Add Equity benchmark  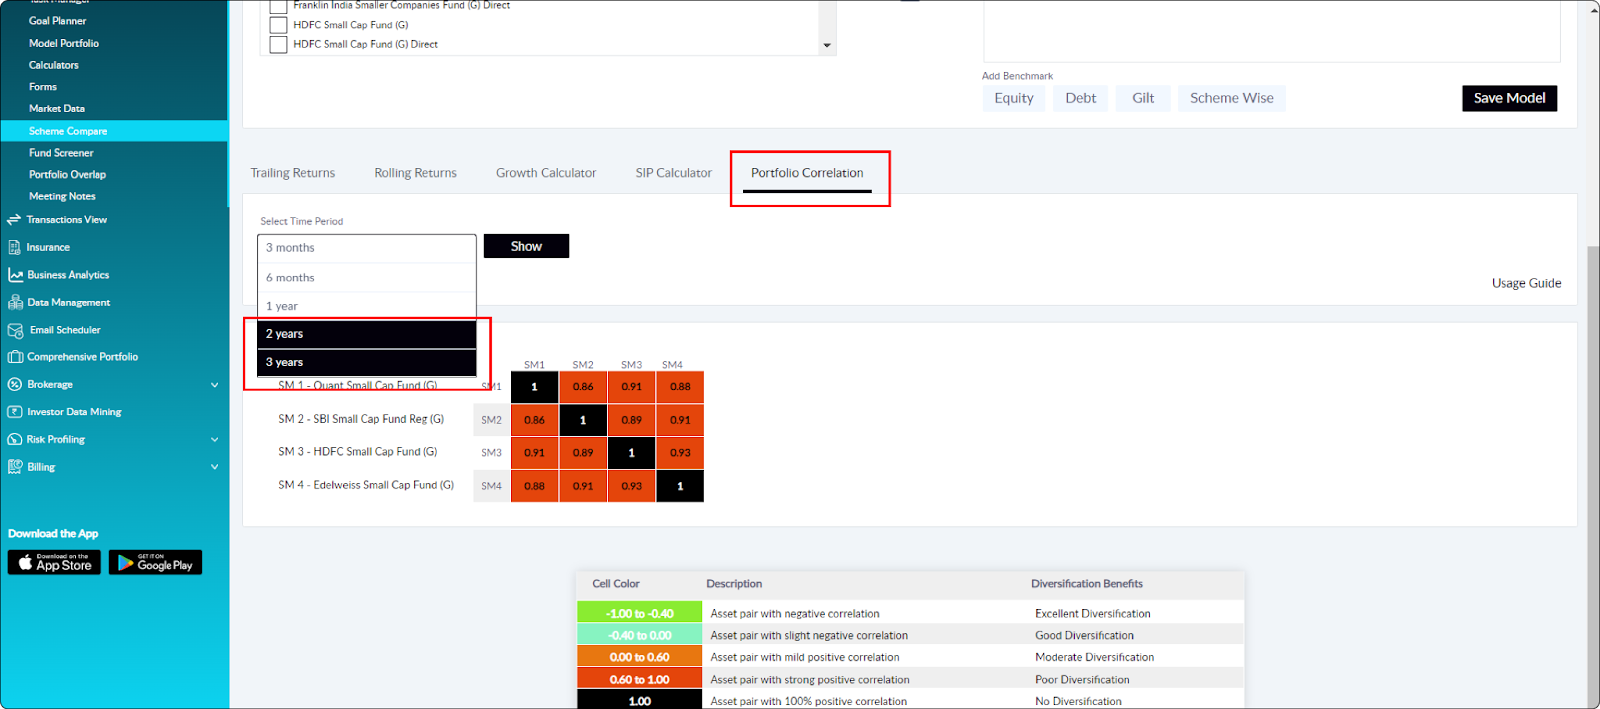[x=1014, y=98]
